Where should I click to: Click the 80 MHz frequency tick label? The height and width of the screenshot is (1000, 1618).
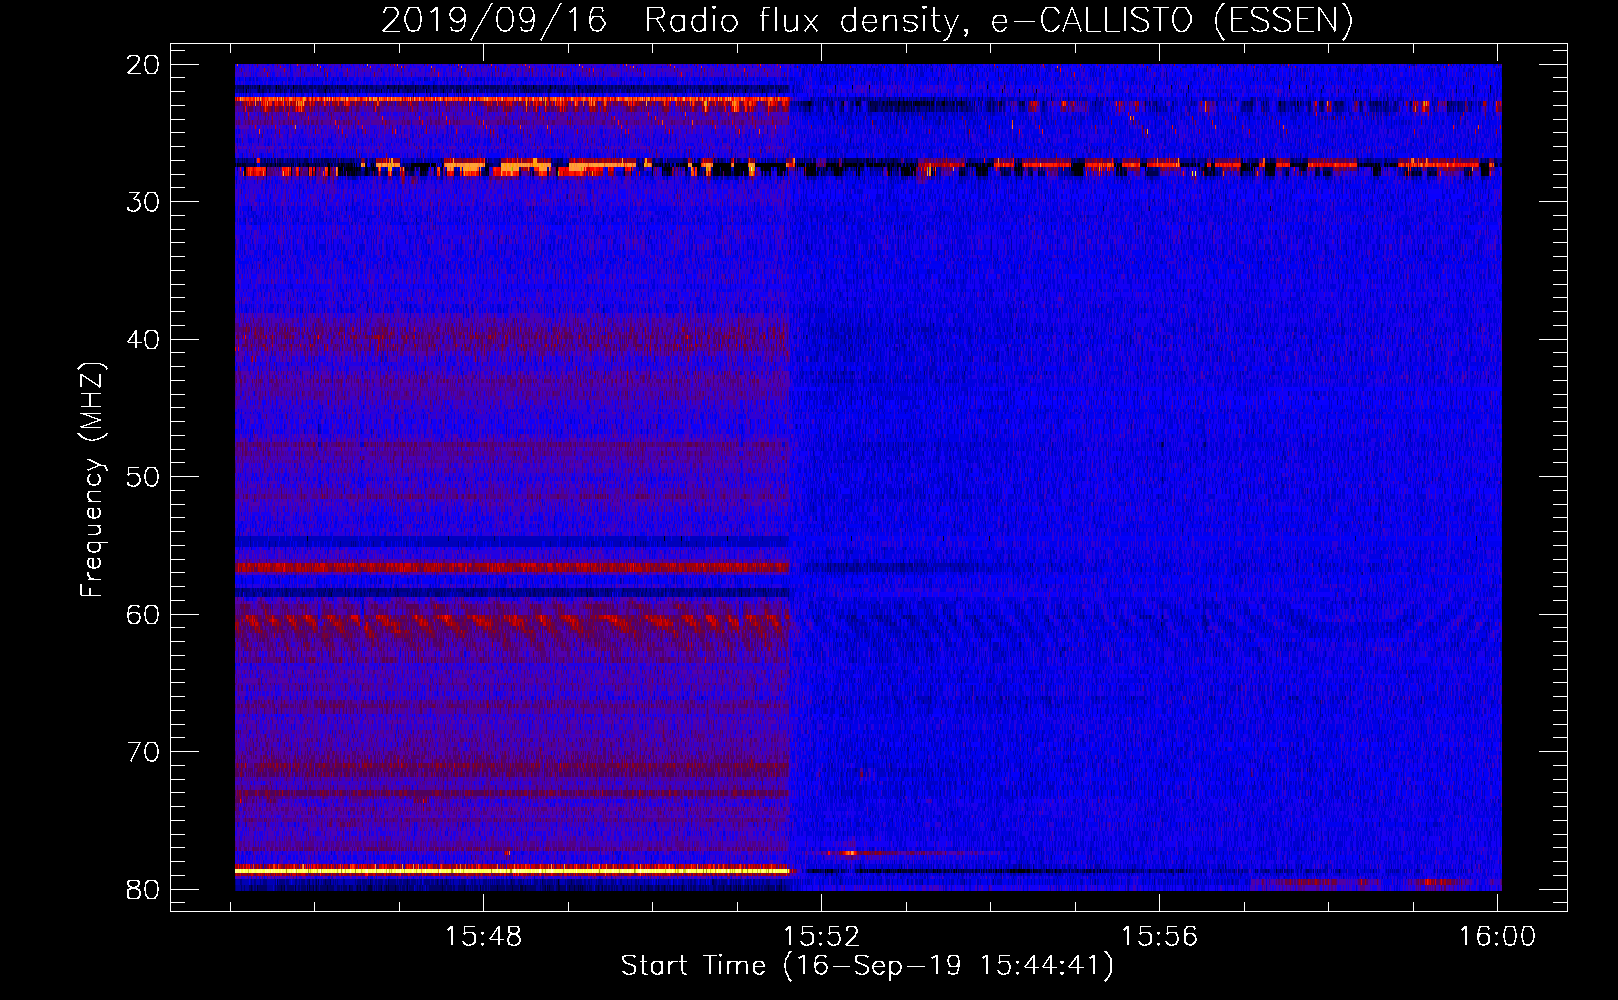[144, 889]
